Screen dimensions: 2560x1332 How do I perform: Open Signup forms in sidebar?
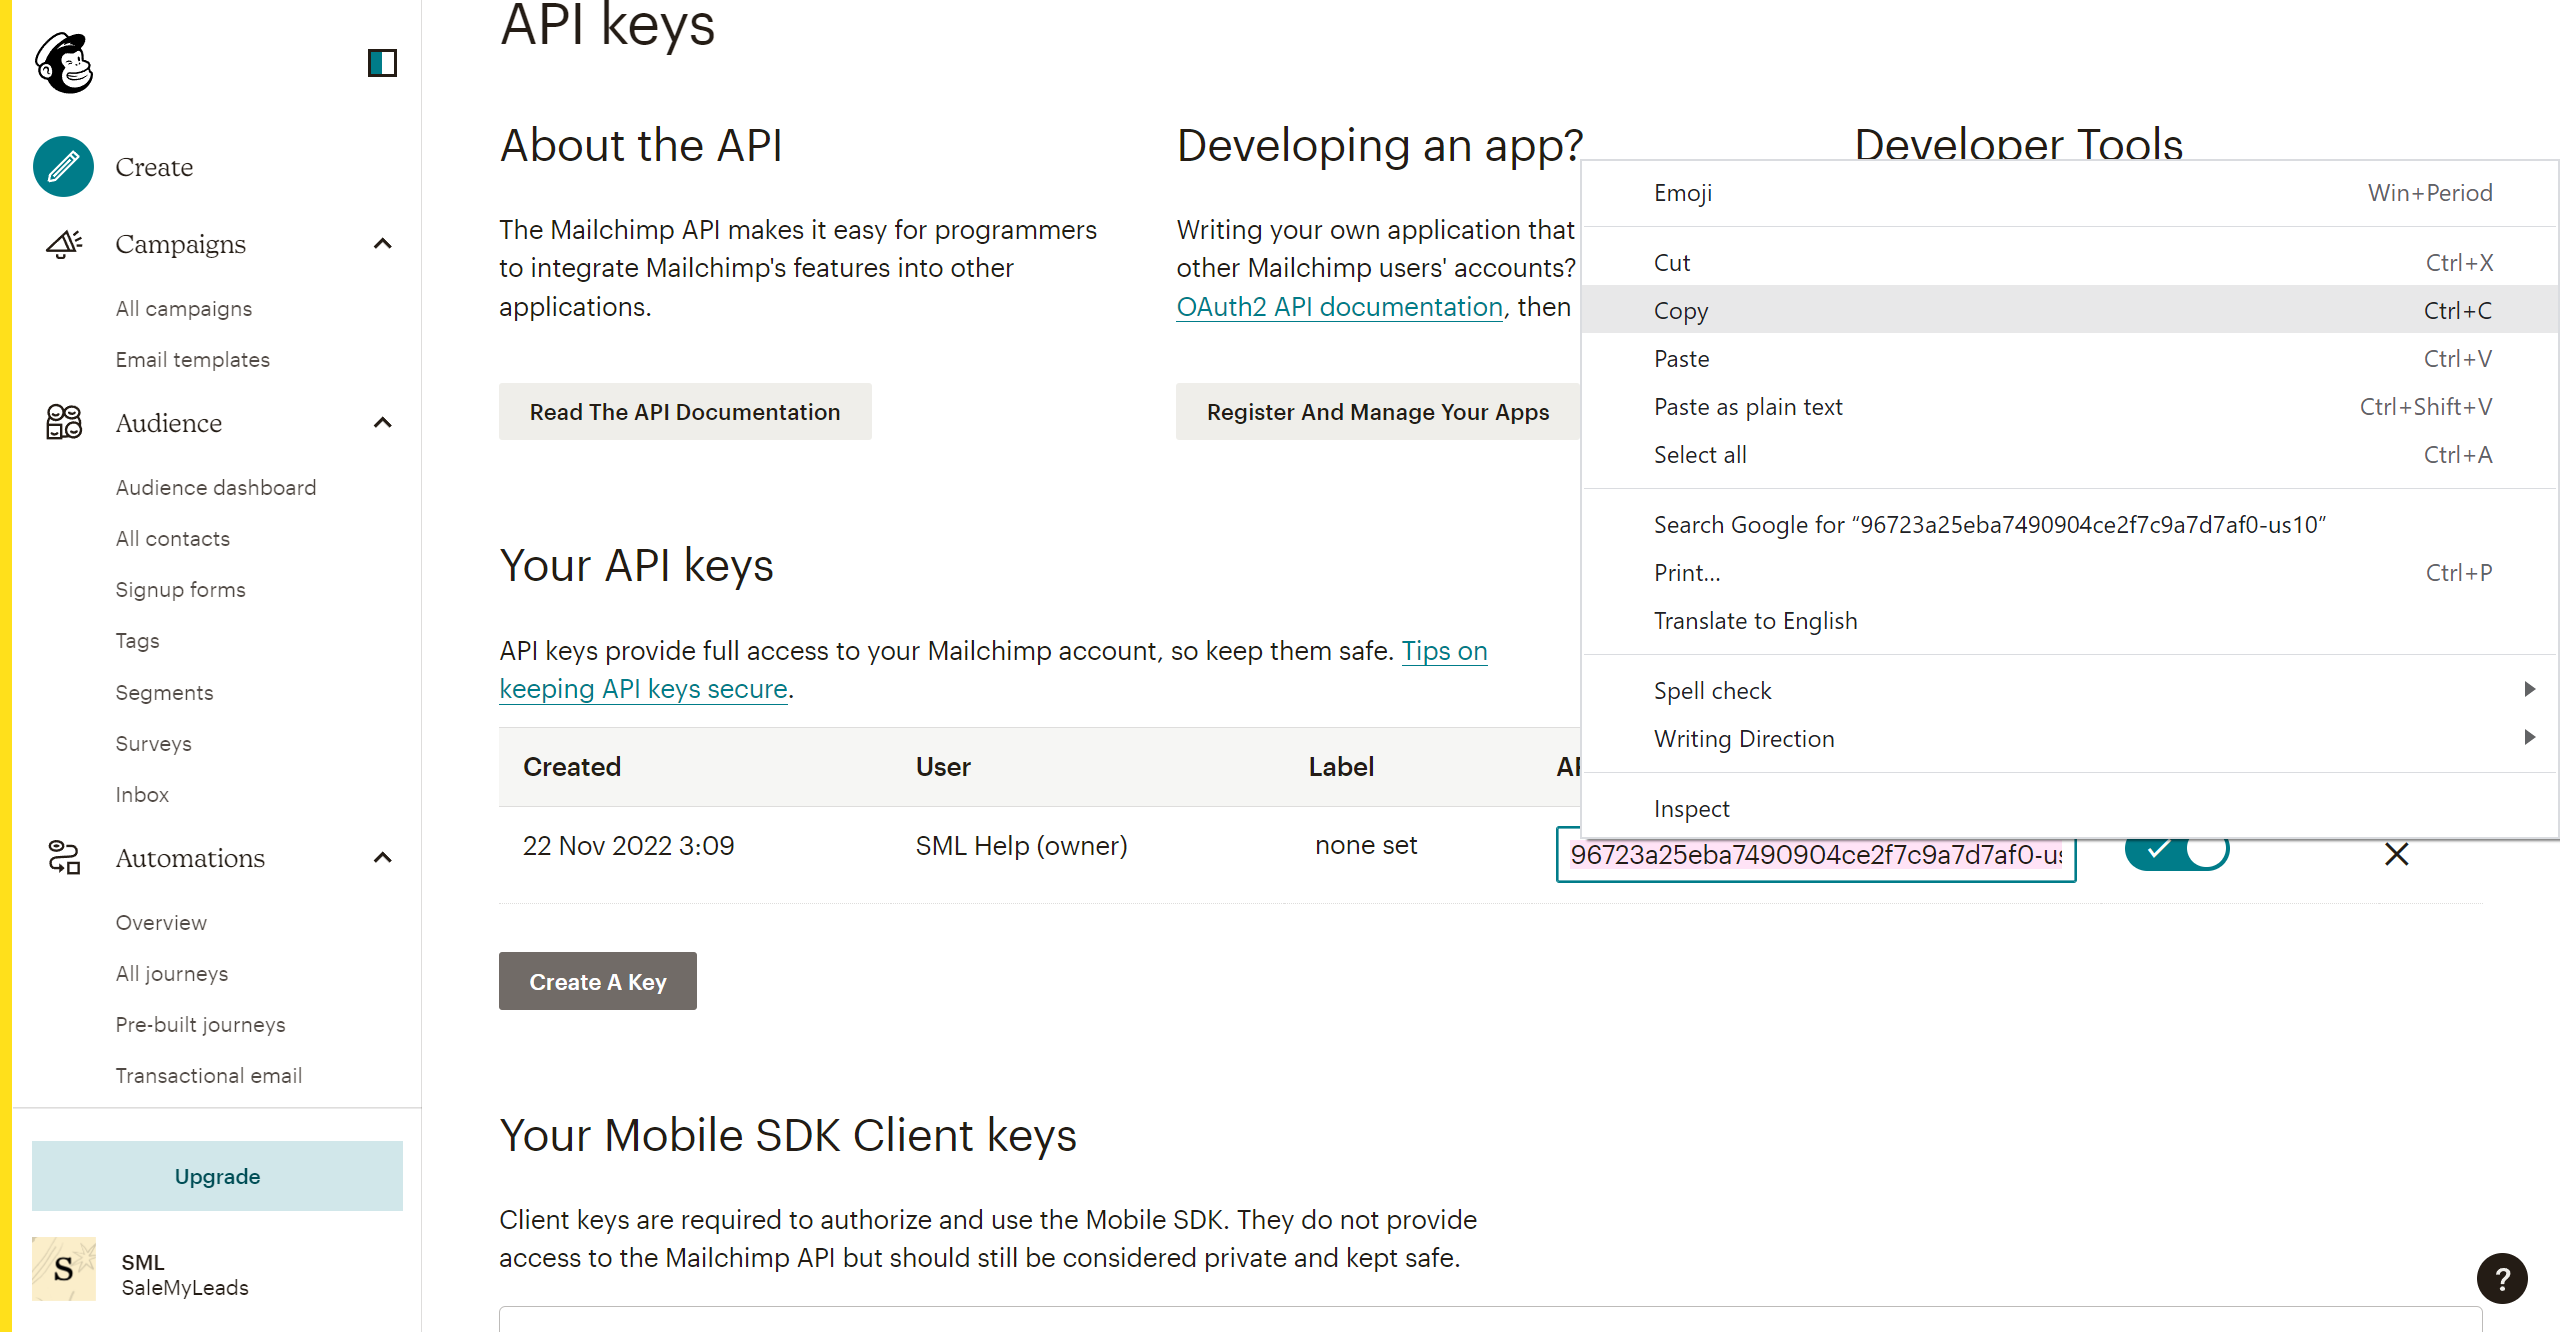(181, 589)
